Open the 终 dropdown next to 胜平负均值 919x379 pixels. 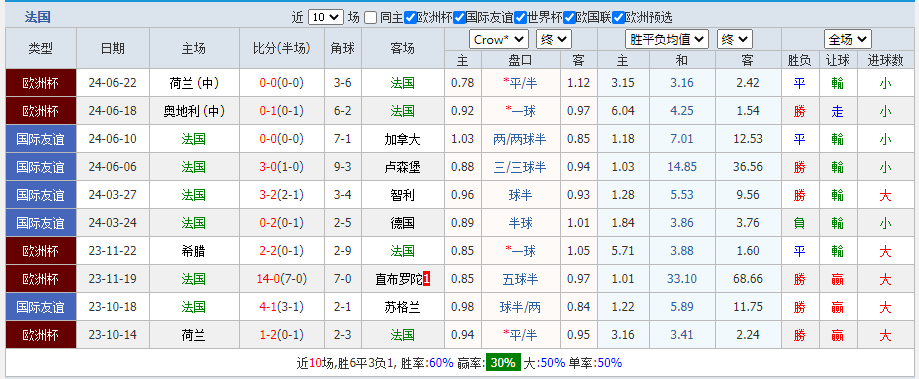[x=735, y=40]
